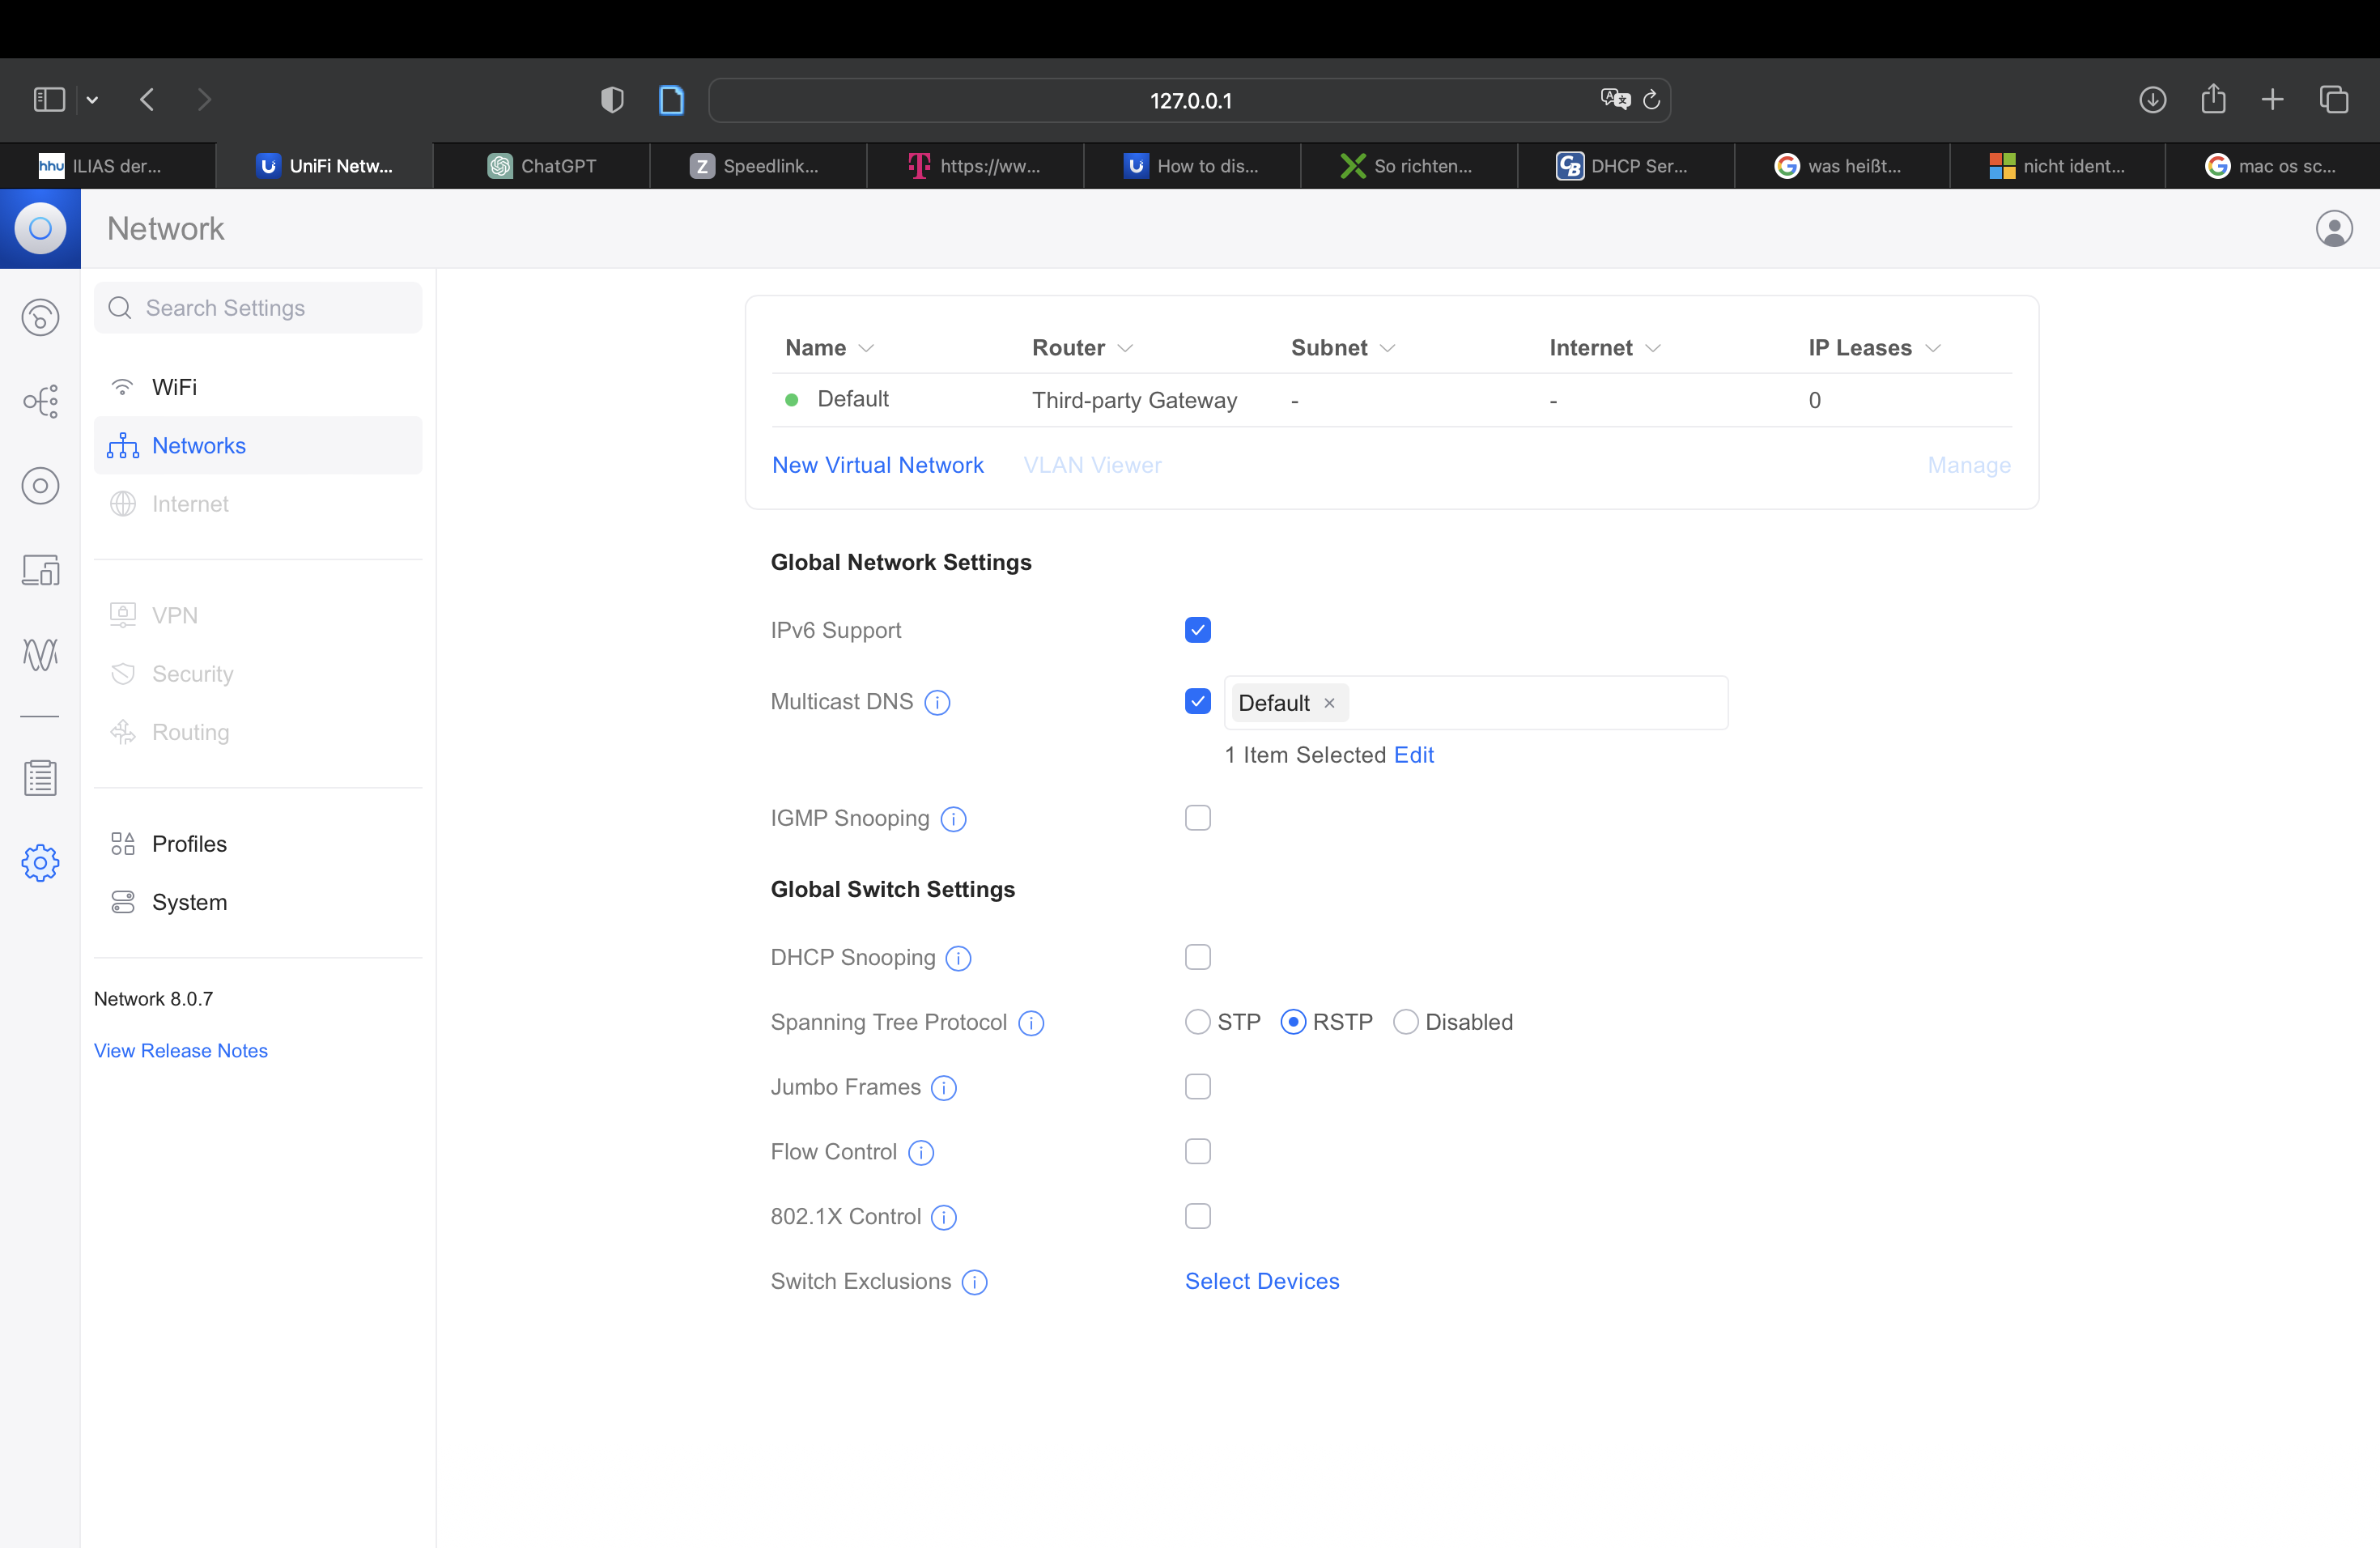2380x1548 pixels.
Task: Open the Insights waveform icon
Action: pyautogui.click(x=40, y=655)
